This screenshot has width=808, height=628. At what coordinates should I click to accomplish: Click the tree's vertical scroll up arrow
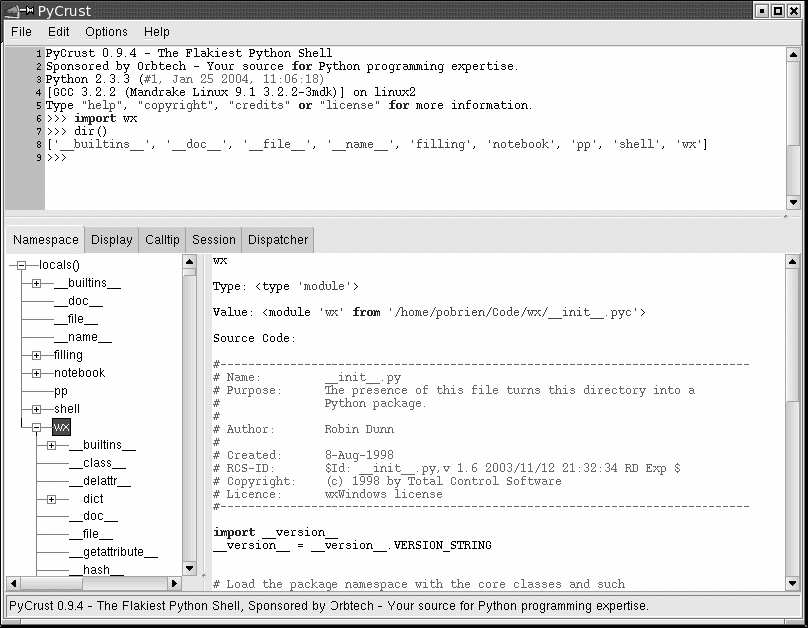coord(190,262)
